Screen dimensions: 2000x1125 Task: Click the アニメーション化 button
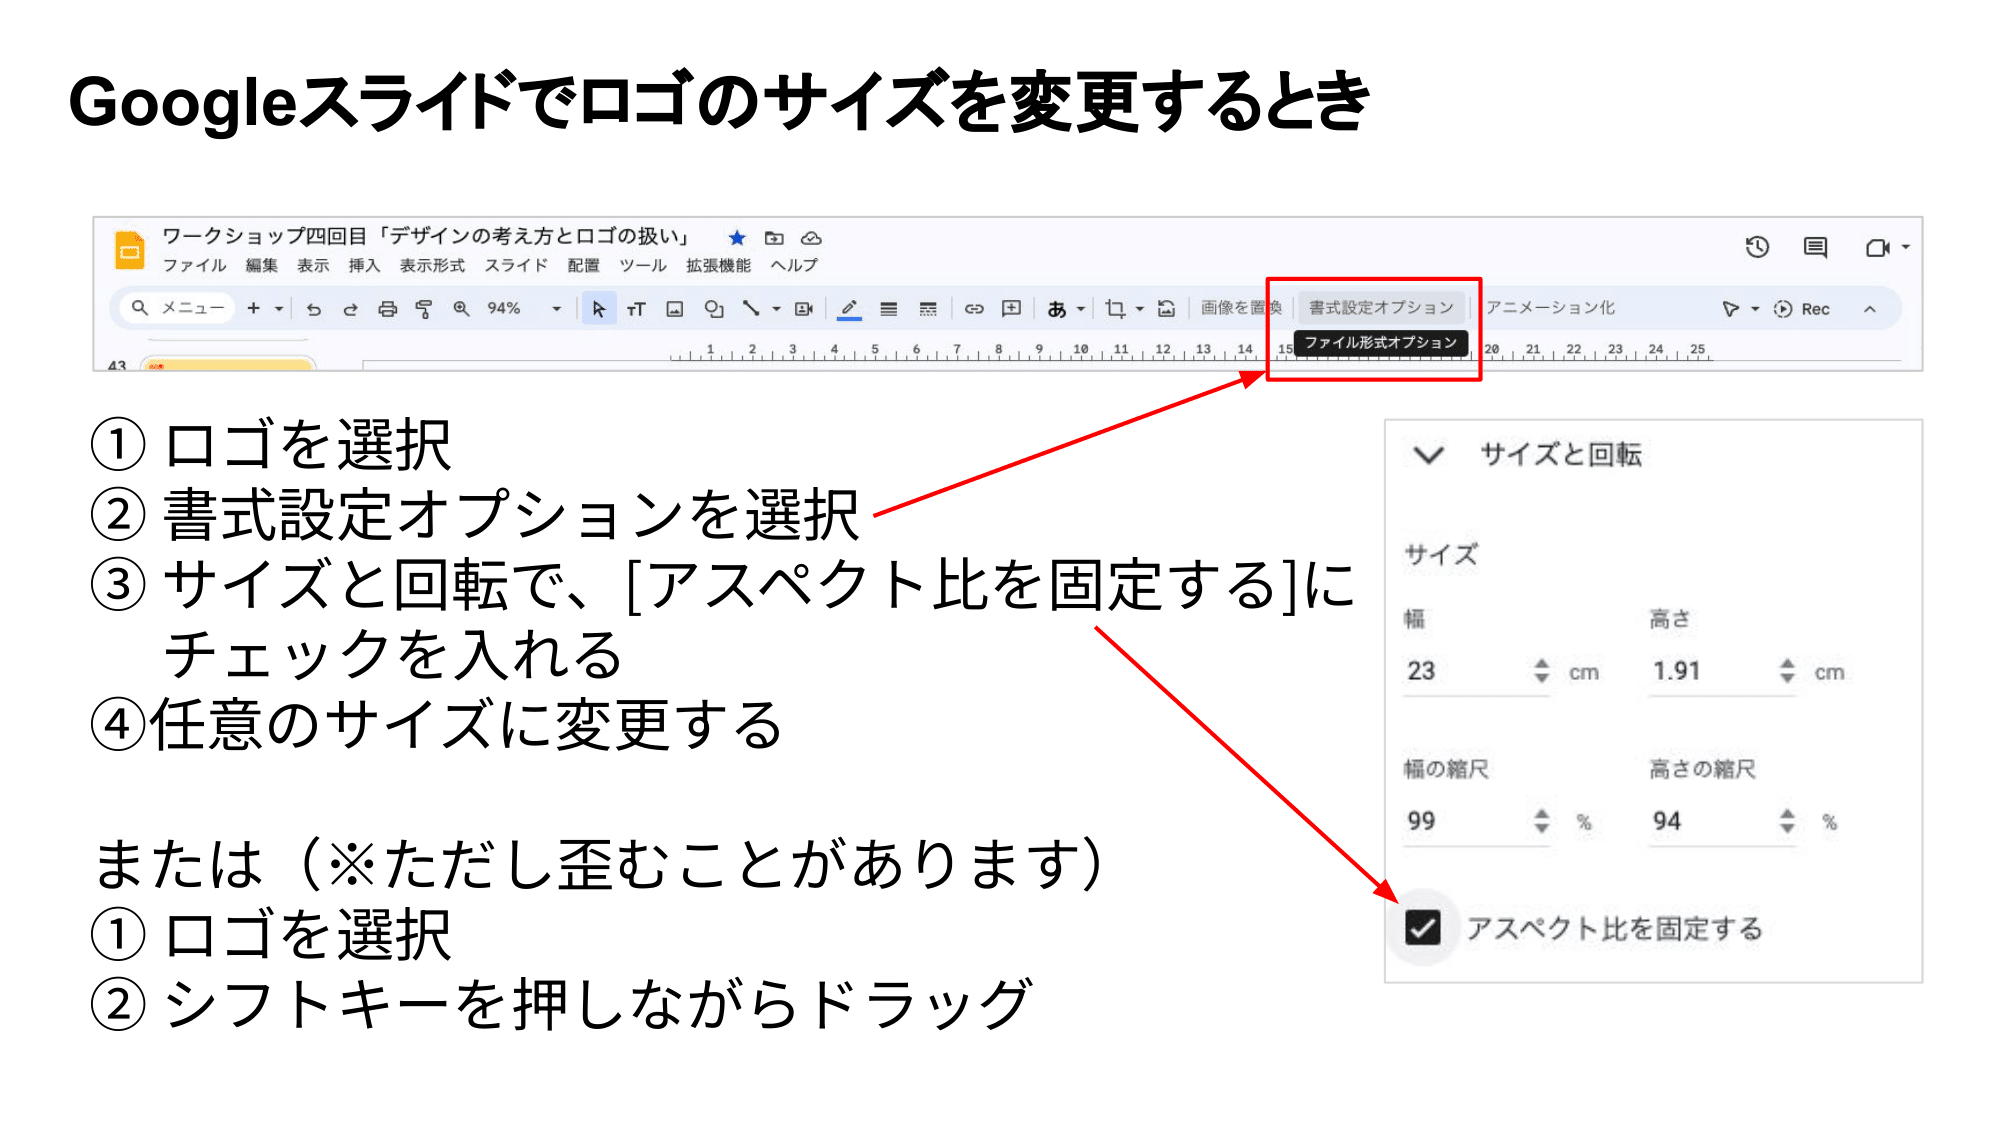point(1550,308)
